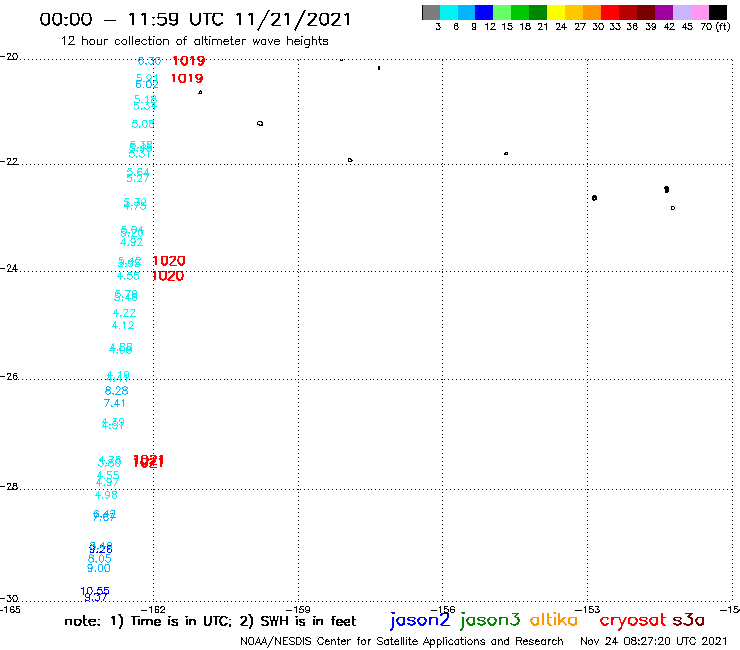The image size is (740, 650).
Task: Click the 'Nov 24 08:27:20 UTC 2021' timestamp
Action: pyautogui.click(x=654, y=641)
